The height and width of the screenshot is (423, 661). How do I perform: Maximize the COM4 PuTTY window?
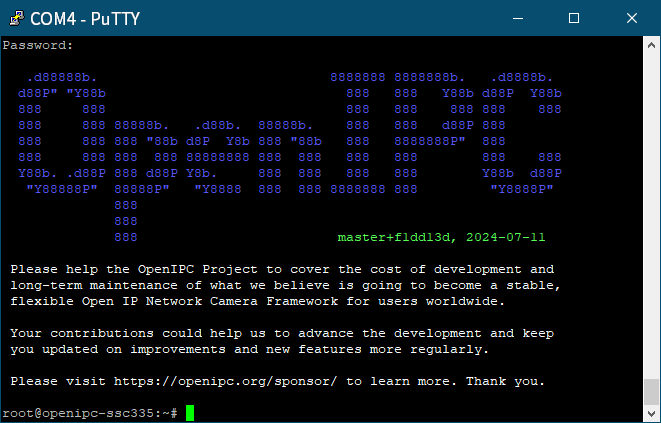point(574,18)
